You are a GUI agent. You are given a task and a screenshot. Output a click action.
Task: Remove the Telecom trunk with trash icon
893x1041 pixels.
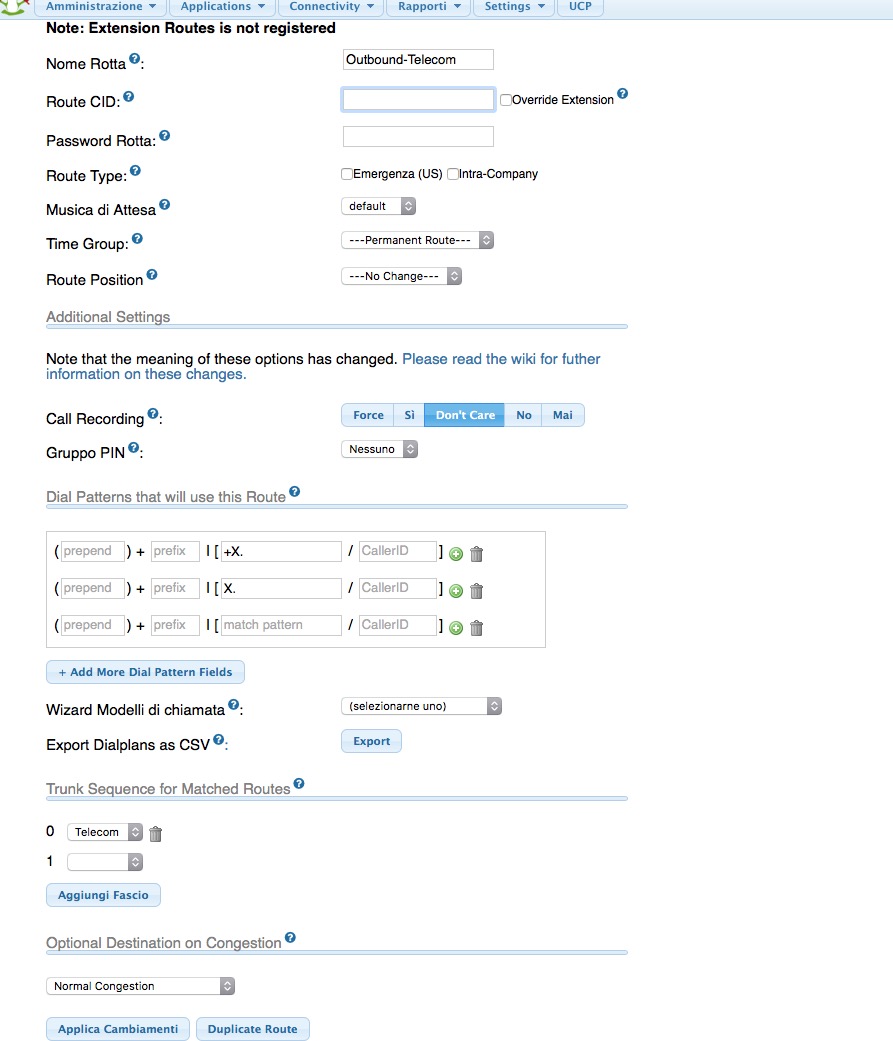(155, 834)
